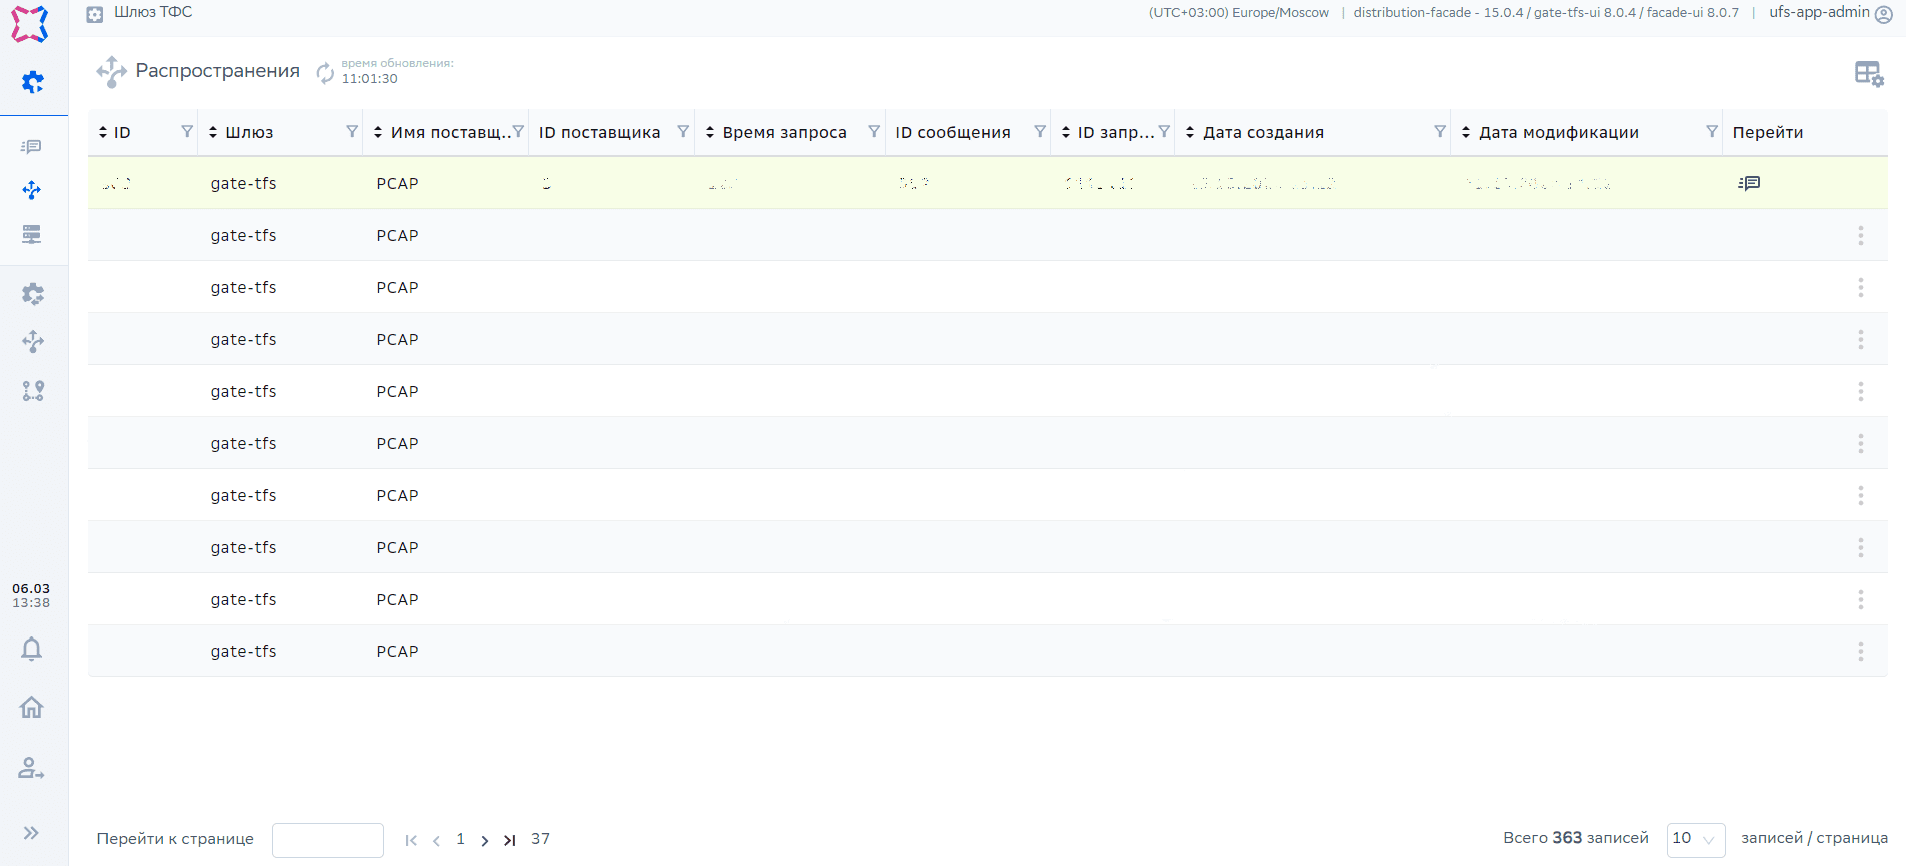Screen dimensions: 1906x866
Task: Sort by Дата модификации column
Action: [x=1466, y=132]
